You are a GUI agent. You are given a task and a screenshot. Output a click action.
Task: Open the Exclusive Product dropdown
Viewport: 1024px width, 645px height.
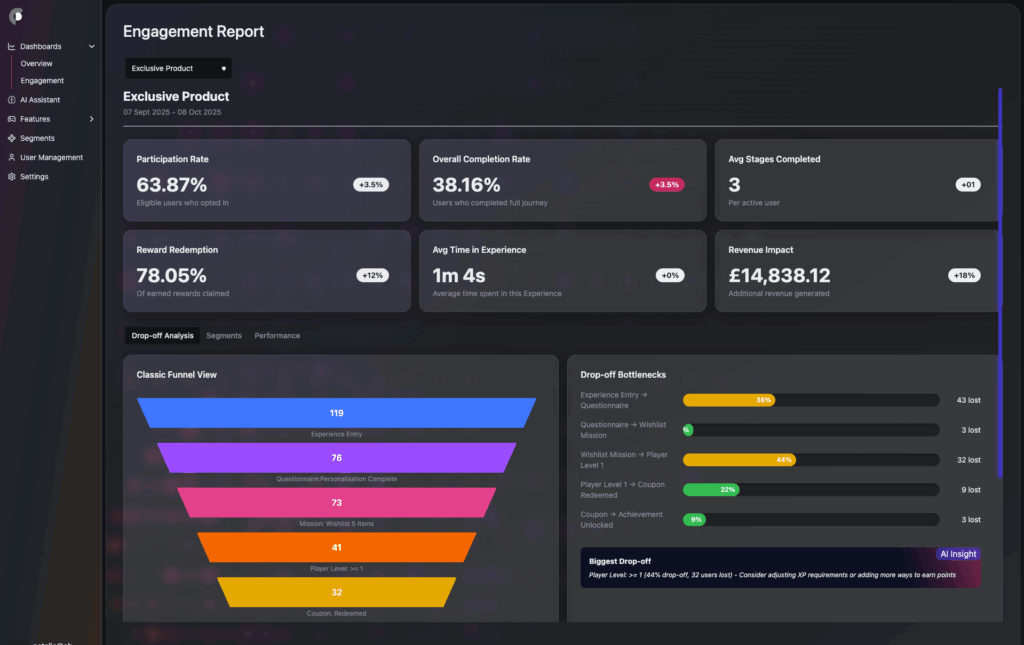[178, 69]
